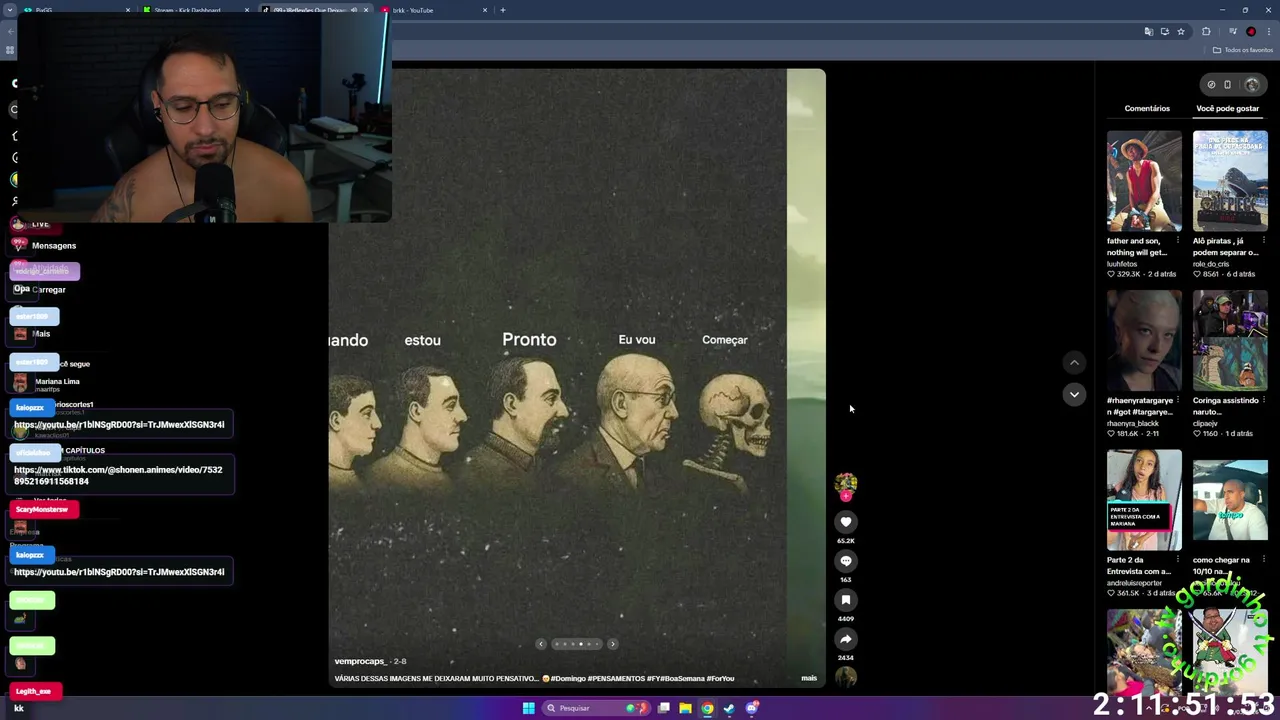Open Chrome media controls icon
Image resolution: width=1280 pixels, height=720 pixels.
coord(1233,32)
